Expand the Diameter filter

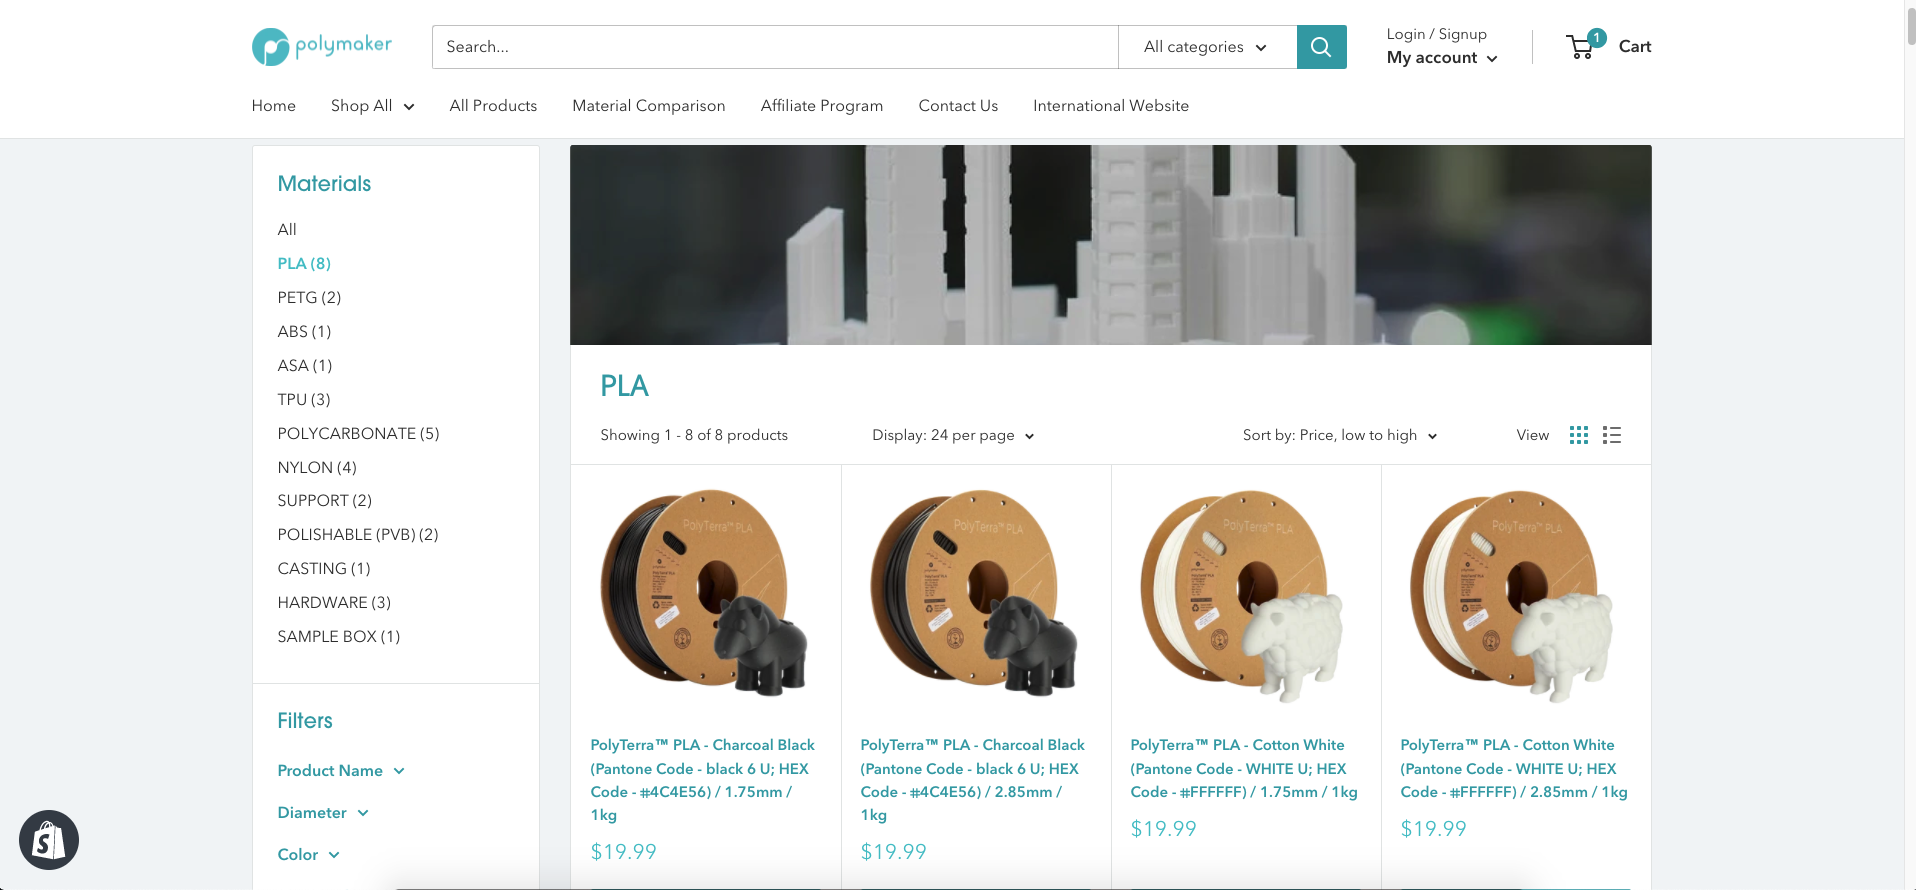tap(323, 813)
